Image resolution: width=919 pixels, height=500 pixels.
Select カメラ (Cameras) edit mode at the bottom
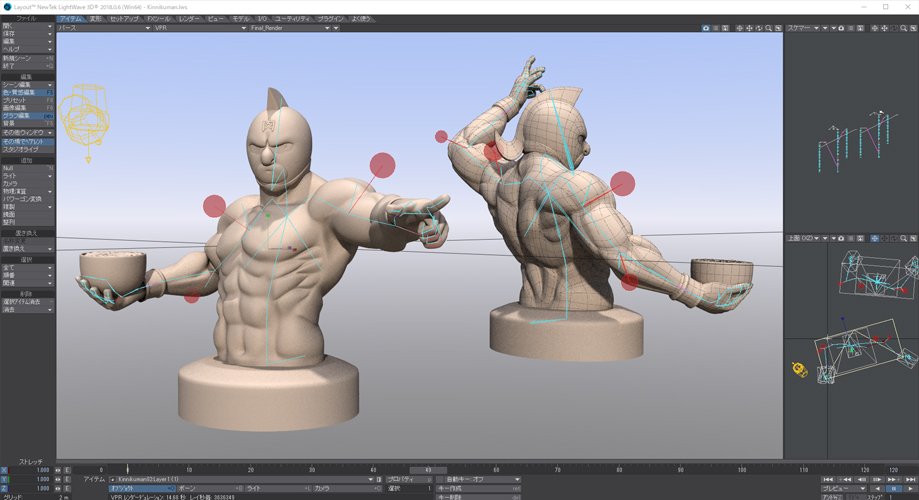click(x=347, y=488)
